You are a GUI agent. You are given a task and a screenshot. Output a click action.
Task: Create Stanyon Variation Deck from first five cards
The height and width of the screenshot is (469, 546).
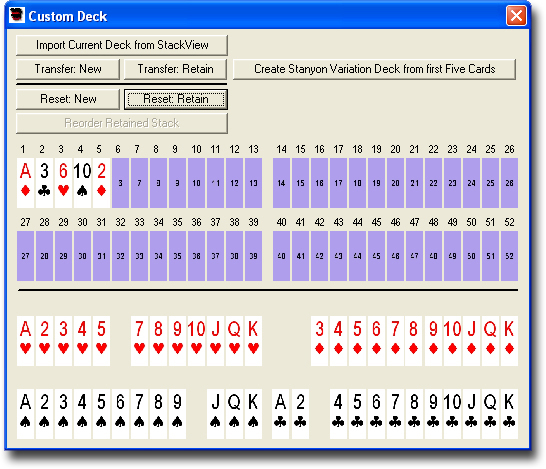click(x=374, y=69)
